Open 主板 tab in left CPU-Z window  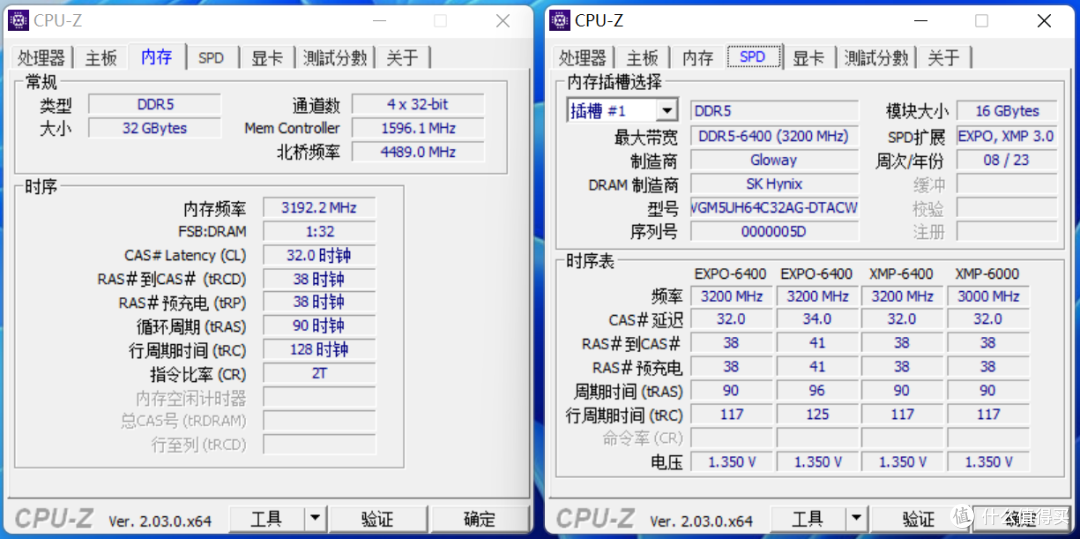click(x=101, y=58)
